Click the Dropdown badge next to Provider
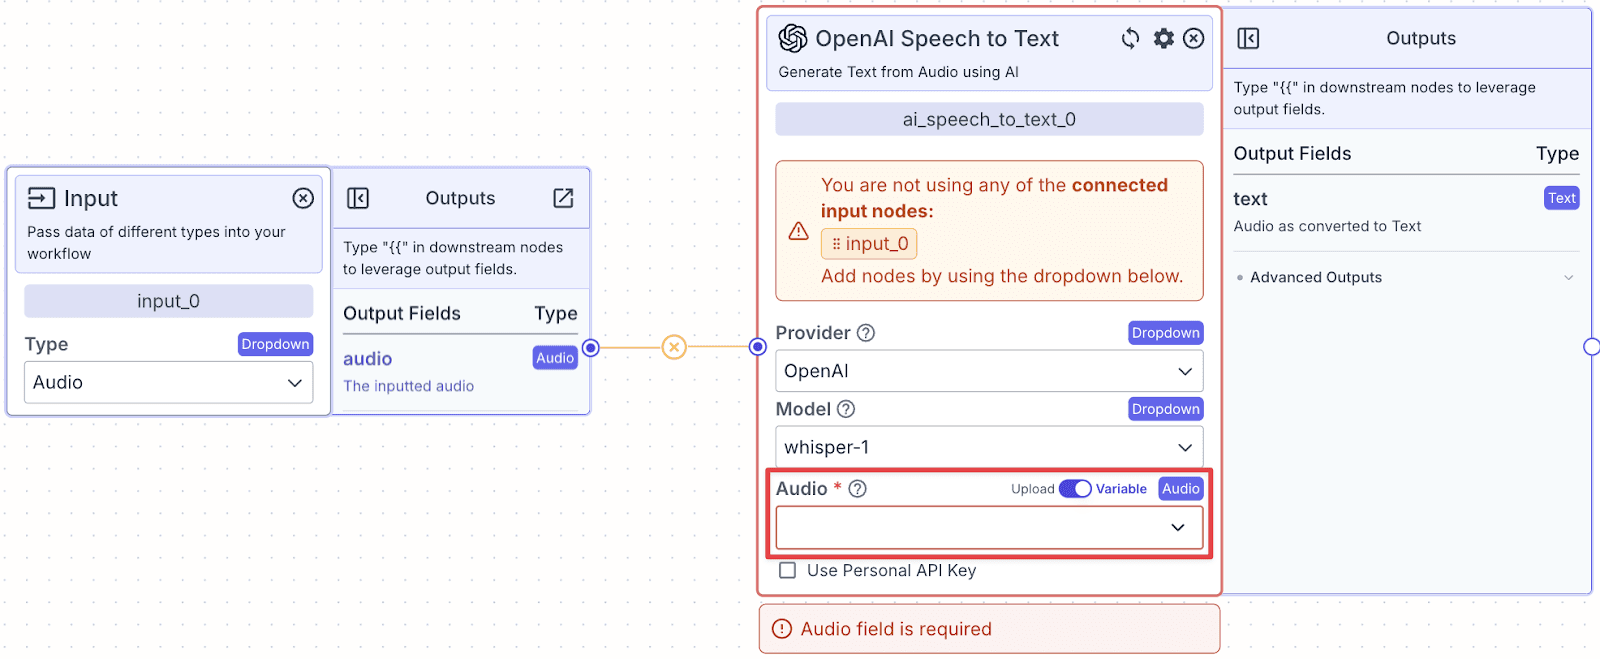The image size is (1600, 659). click(x=1165, y=333)
